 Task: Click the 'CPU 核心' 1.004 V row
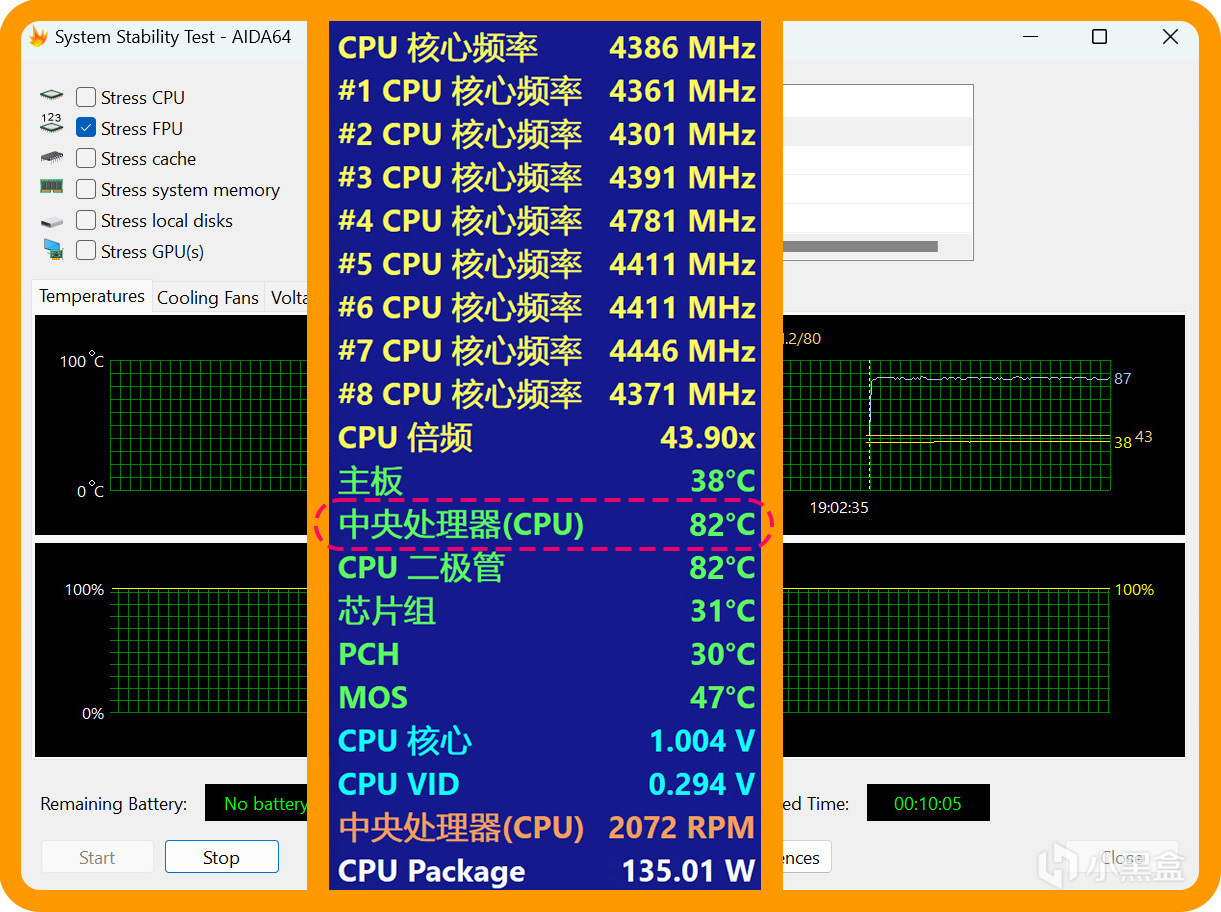(x=546, y=741)
